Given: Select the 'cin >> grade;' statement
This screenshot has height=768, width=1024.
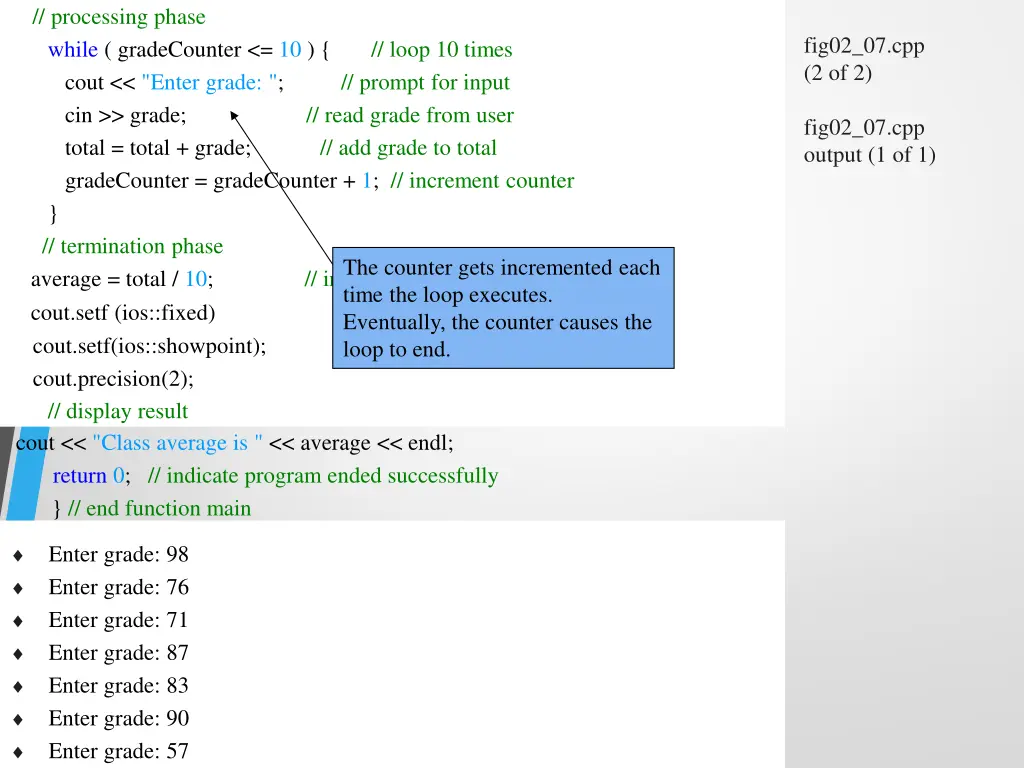Looking at the screenshot, I should tap(125, 116).
